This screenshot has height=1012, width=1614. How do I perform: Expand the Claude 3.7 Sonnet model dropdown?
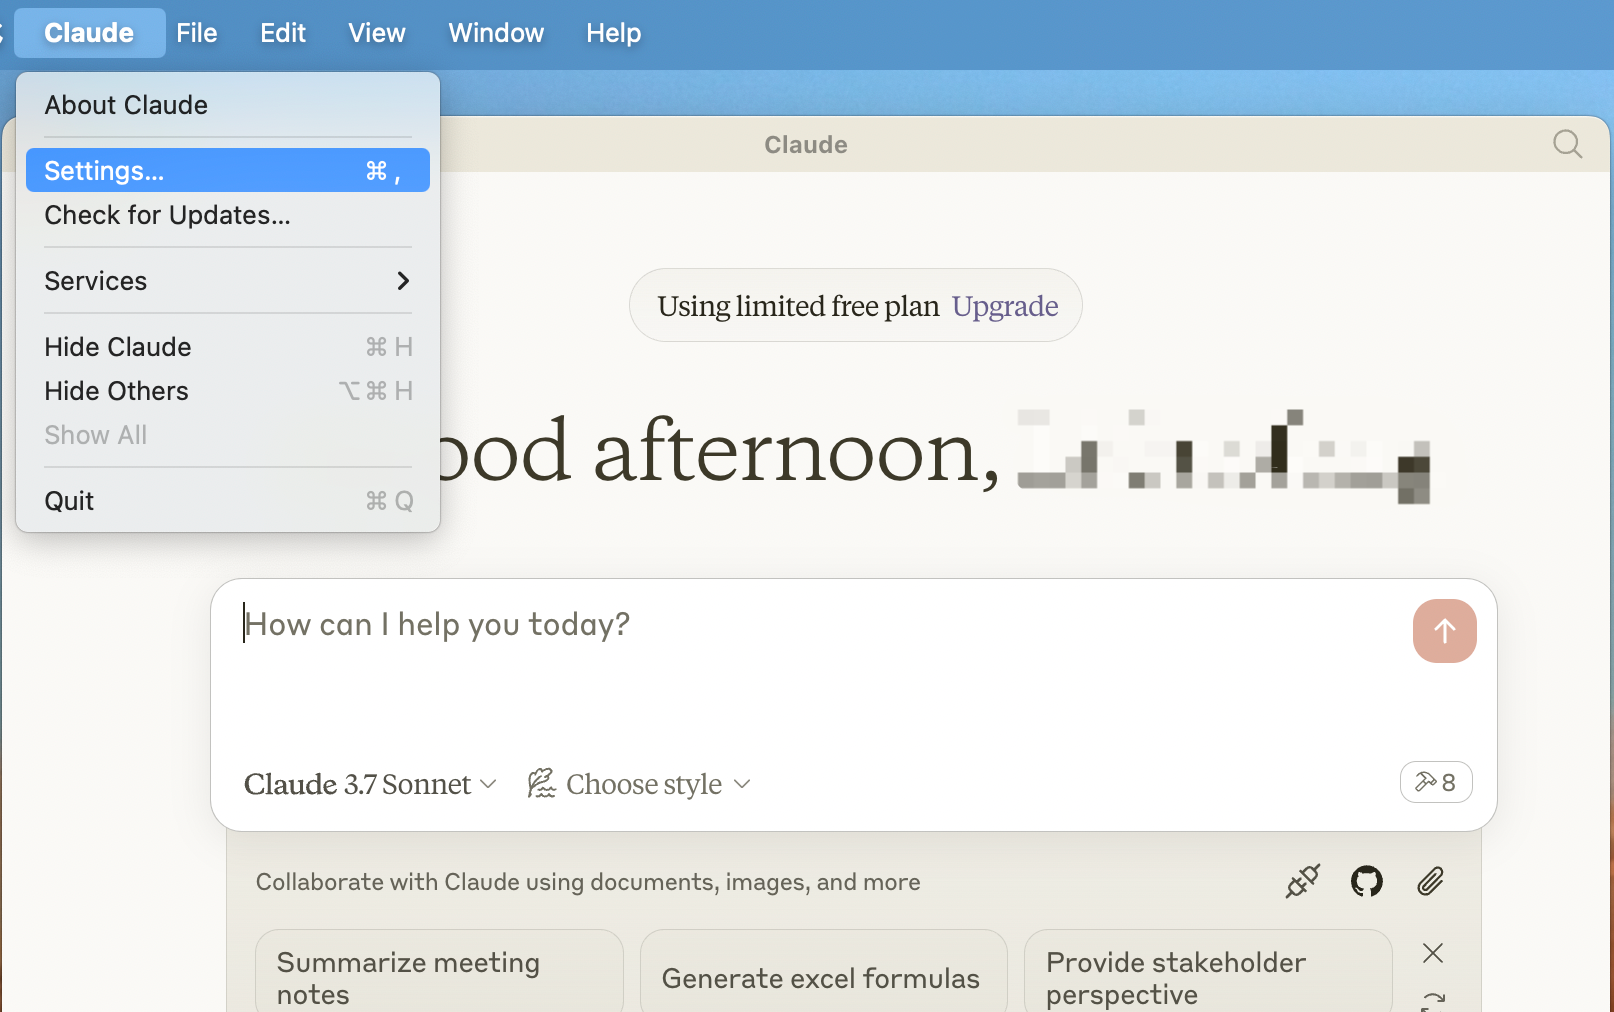[x=370, y=784]
